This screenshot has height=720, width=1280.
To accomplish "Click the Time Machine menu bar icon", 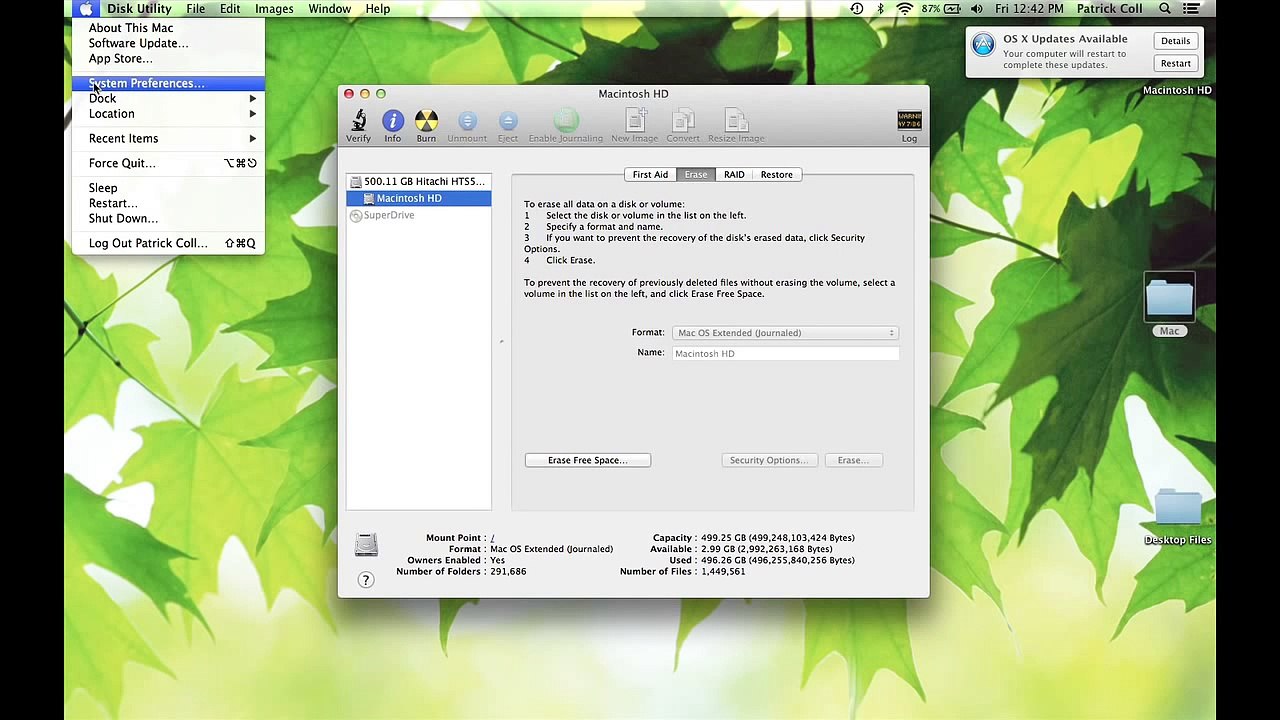I will (x=857, y=9).
